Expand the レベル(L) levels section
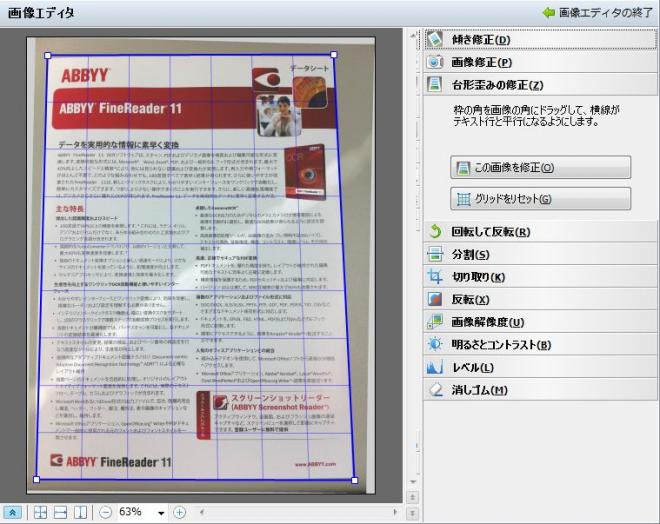This screenshot has width=660, height=524. pos(540,367)
